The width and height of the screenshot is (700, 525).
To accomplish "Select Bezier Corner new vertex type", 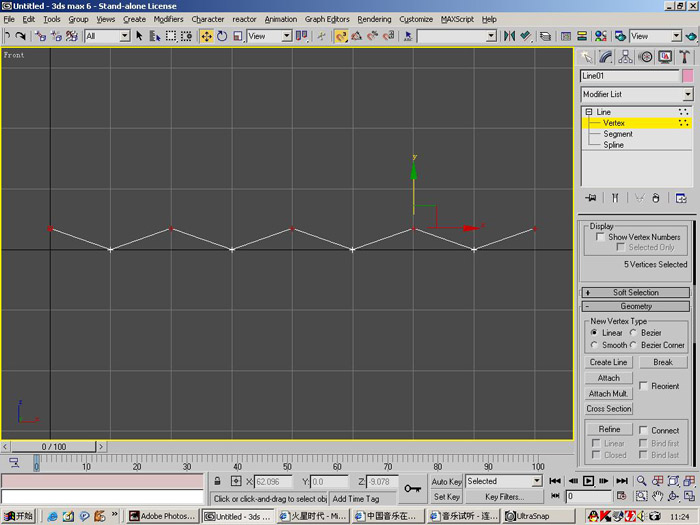I will (633, 345).
